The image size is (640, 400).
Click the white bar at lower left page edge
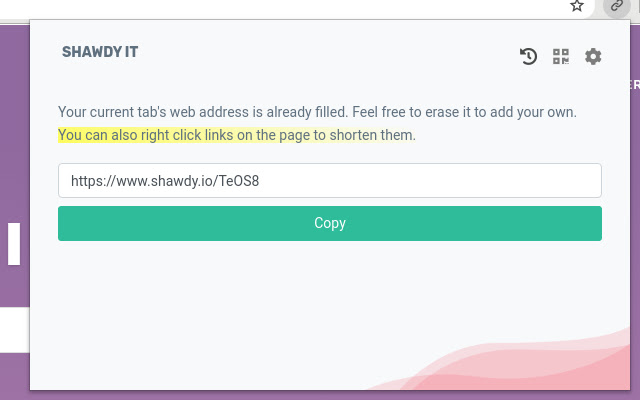pyautogui.click(x=14, y=330)
